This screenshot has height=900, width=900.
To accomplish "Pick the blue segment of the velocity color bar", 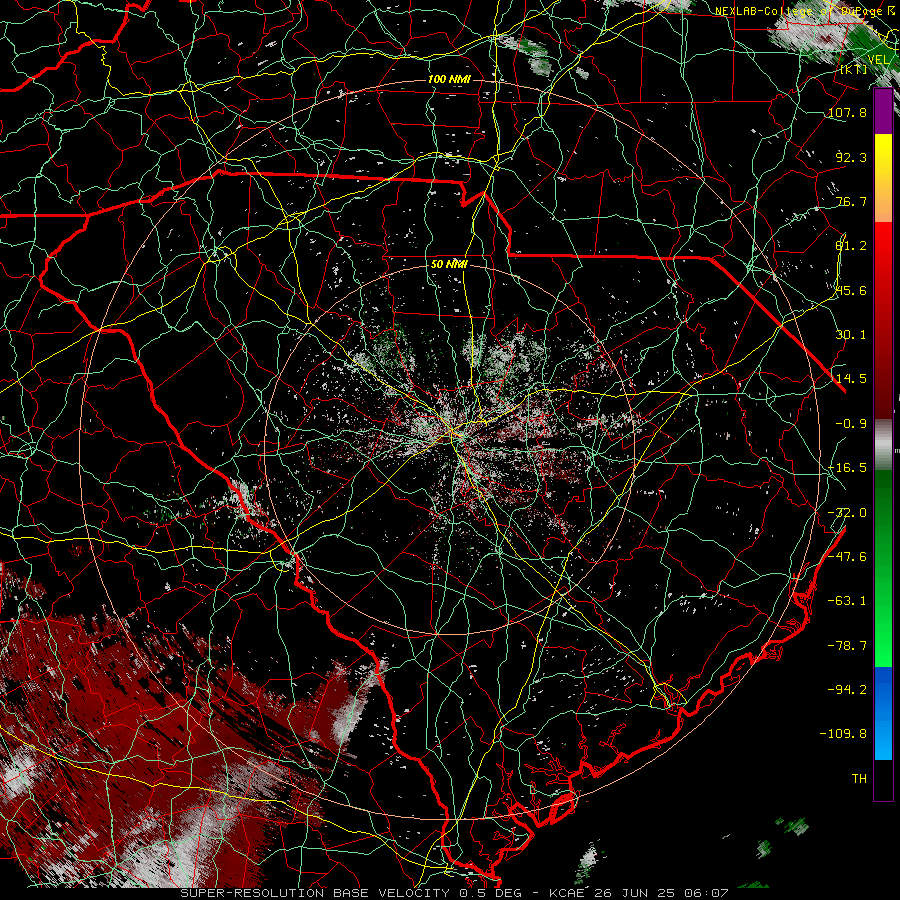I will [883, 712].
